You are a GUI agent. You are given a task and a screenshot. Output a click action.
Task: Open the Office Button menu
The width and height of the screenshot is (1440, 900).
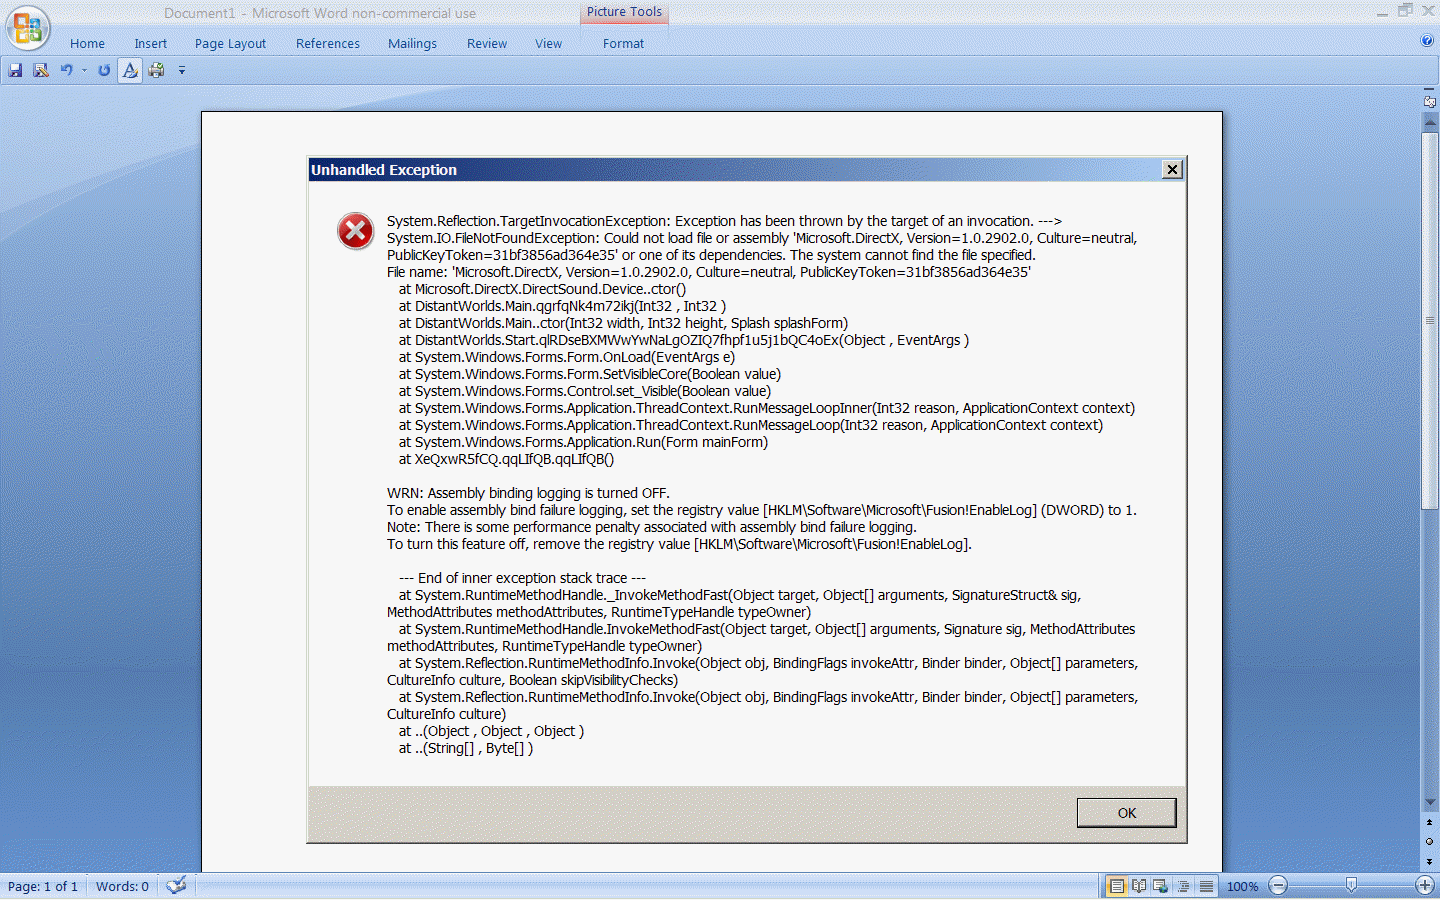pyautogui.click(x=28, y=28)
